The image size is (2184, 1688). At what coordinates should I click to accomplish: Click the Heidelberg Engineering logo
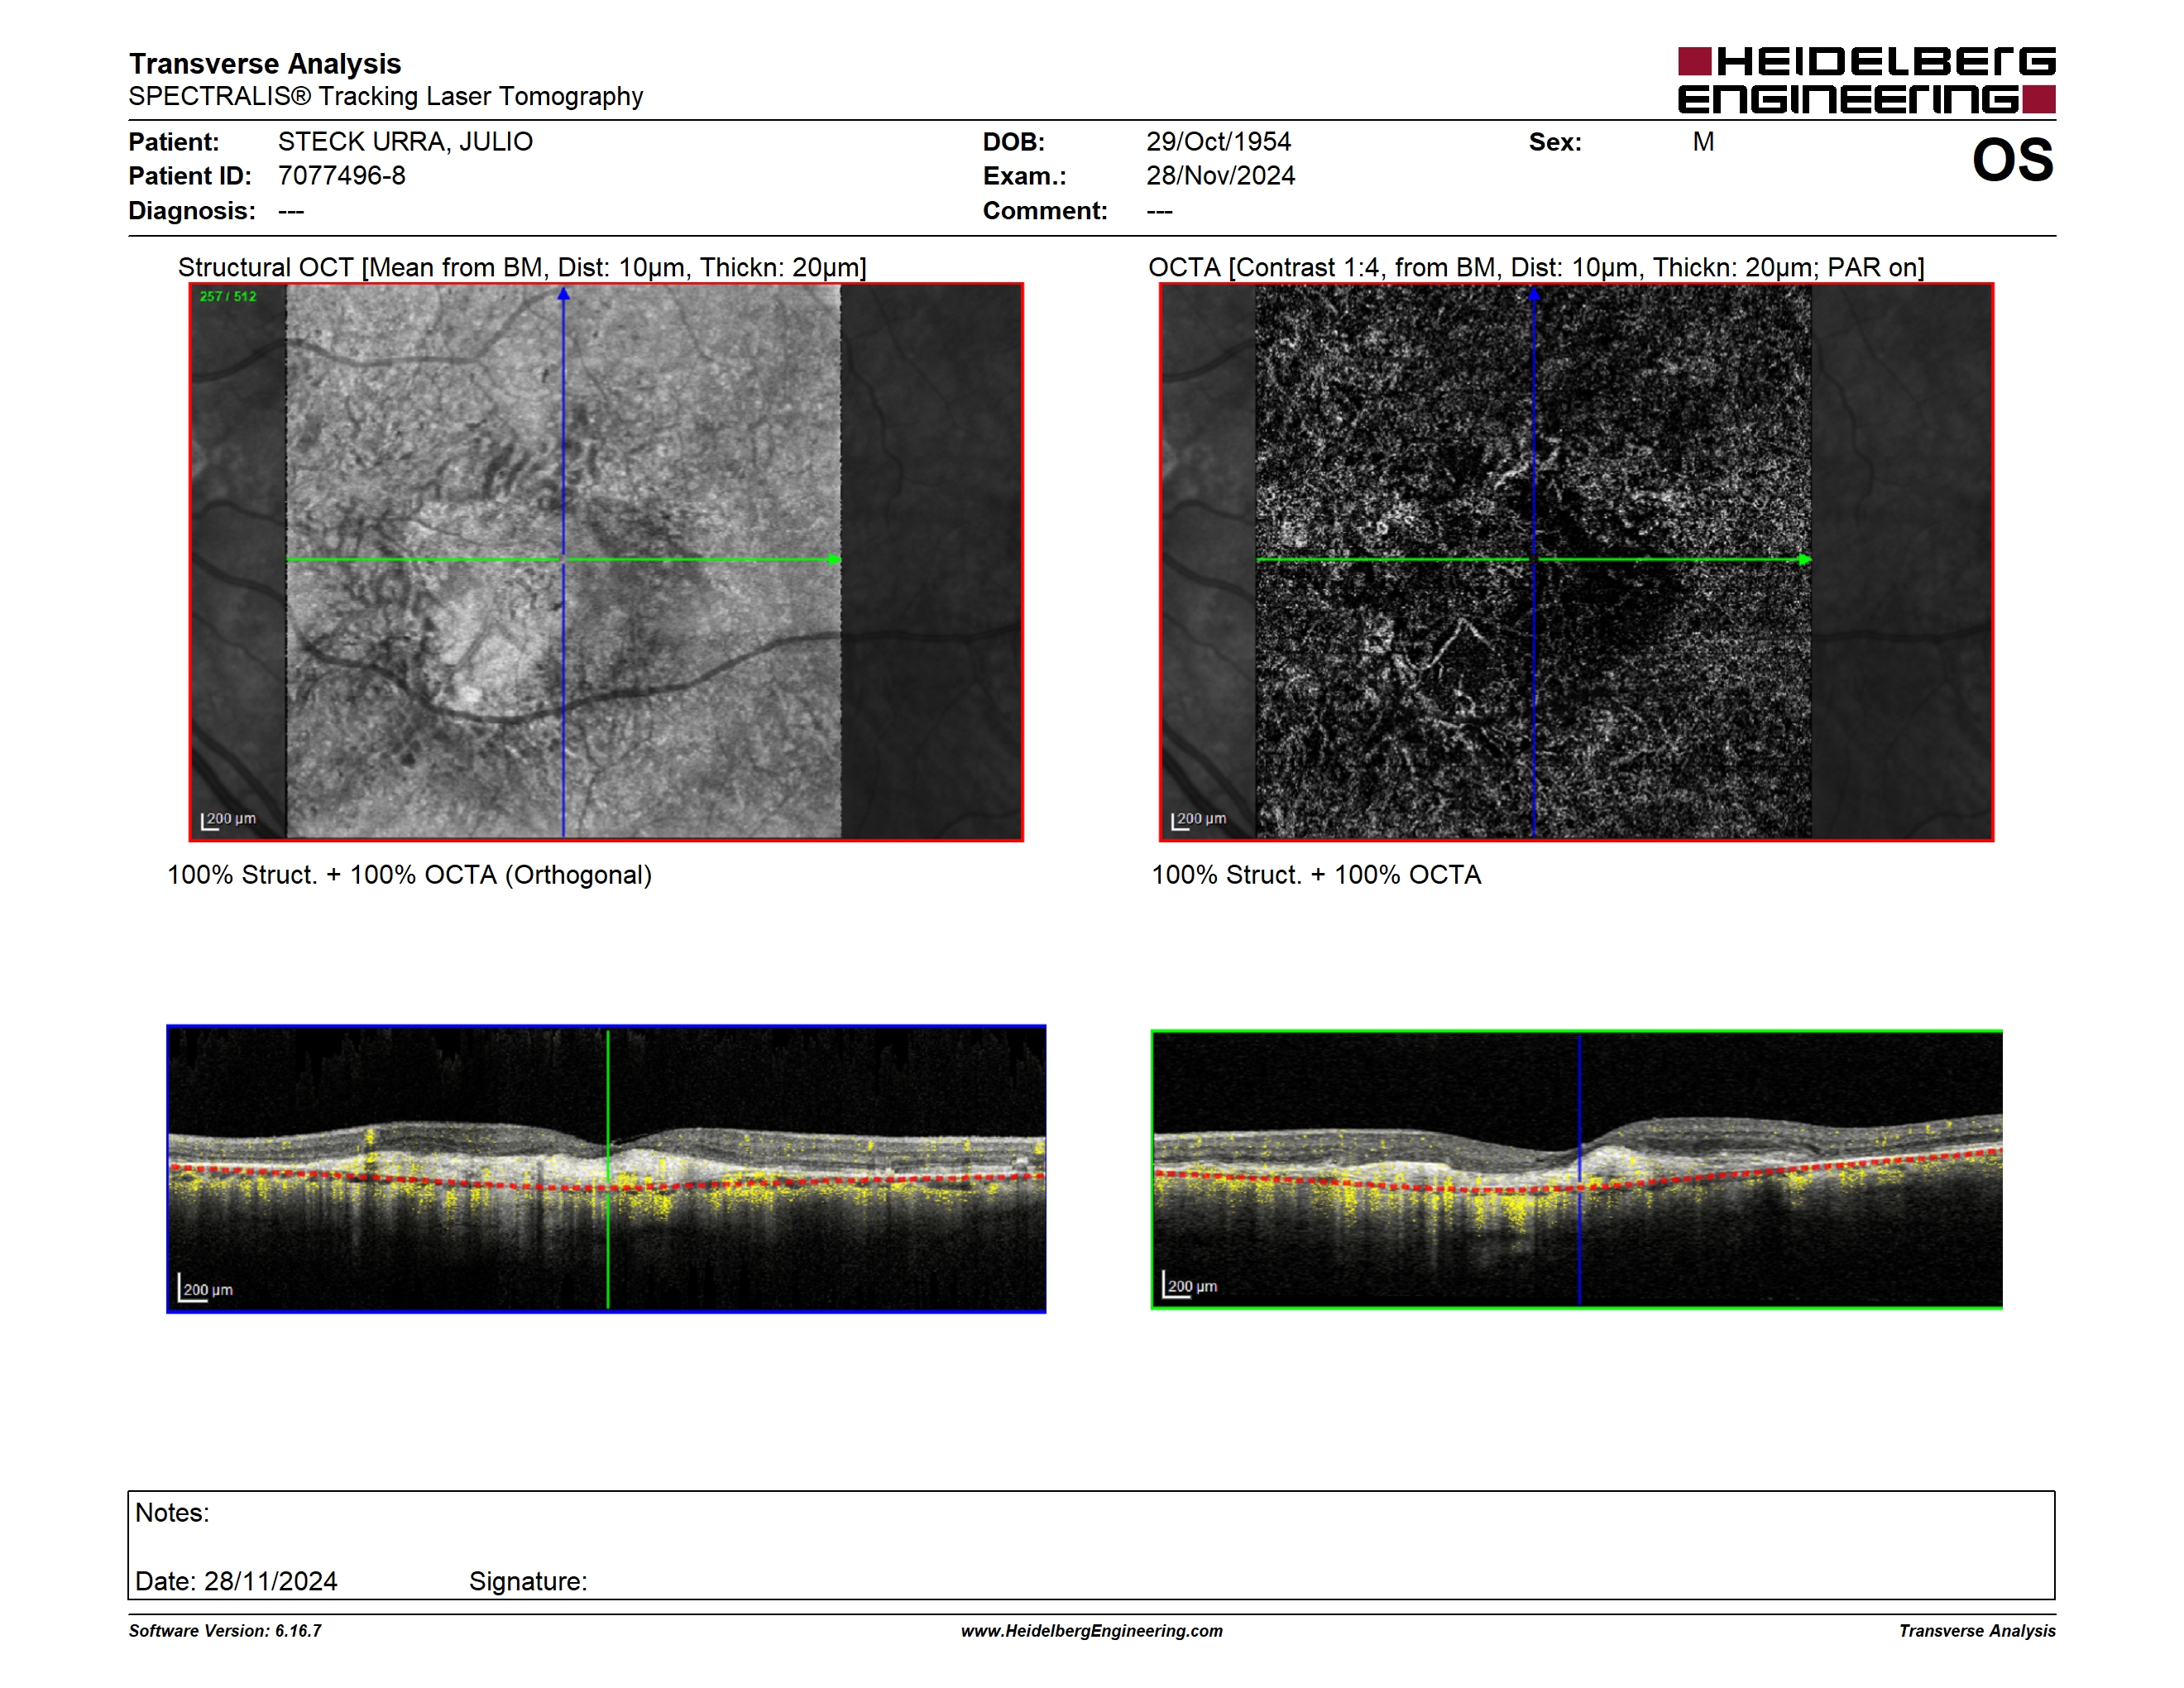(x=1866, y=80)
